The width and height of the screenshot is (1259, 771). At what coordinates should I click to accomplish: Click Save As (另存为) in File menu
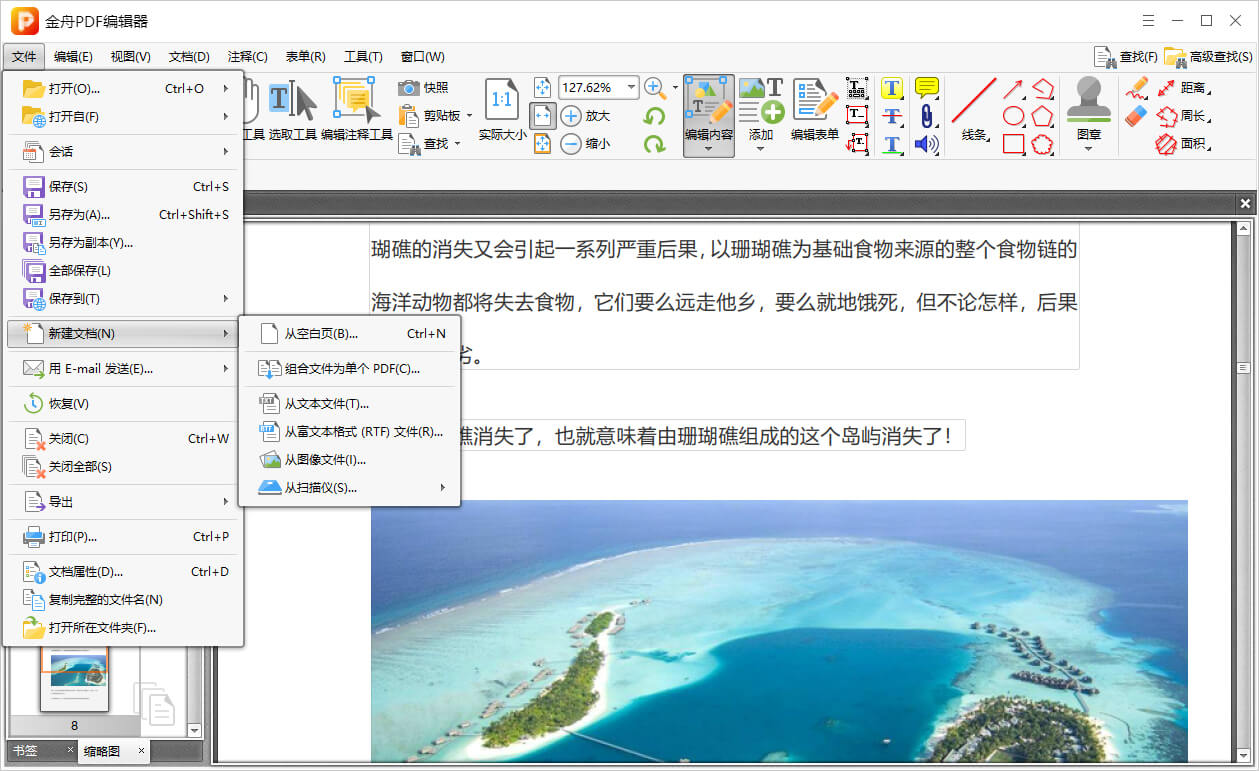pyautogui.click(x=80, y=215)
